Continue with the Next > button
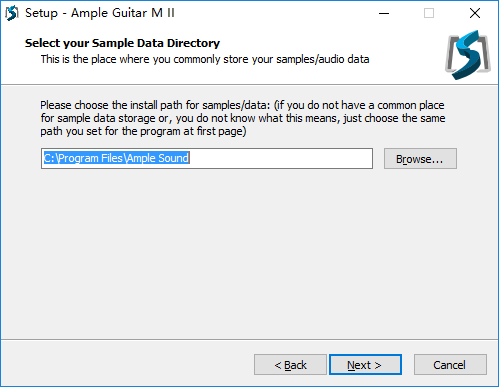This screenshot has width=499, height=387. point(365,365)
